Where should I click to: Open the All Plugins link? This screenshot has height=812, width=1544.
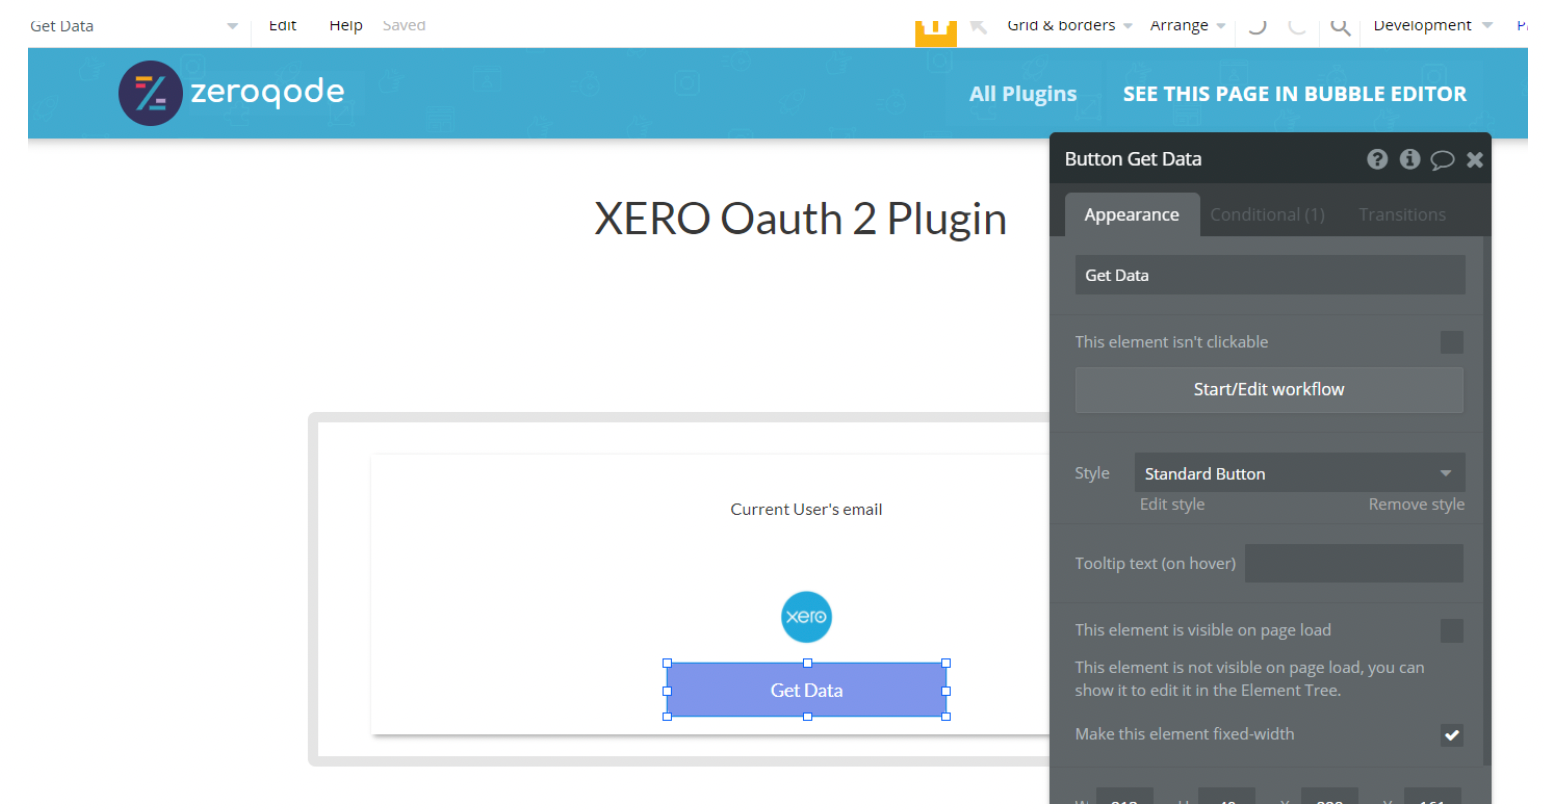[x=1023, y=94]
